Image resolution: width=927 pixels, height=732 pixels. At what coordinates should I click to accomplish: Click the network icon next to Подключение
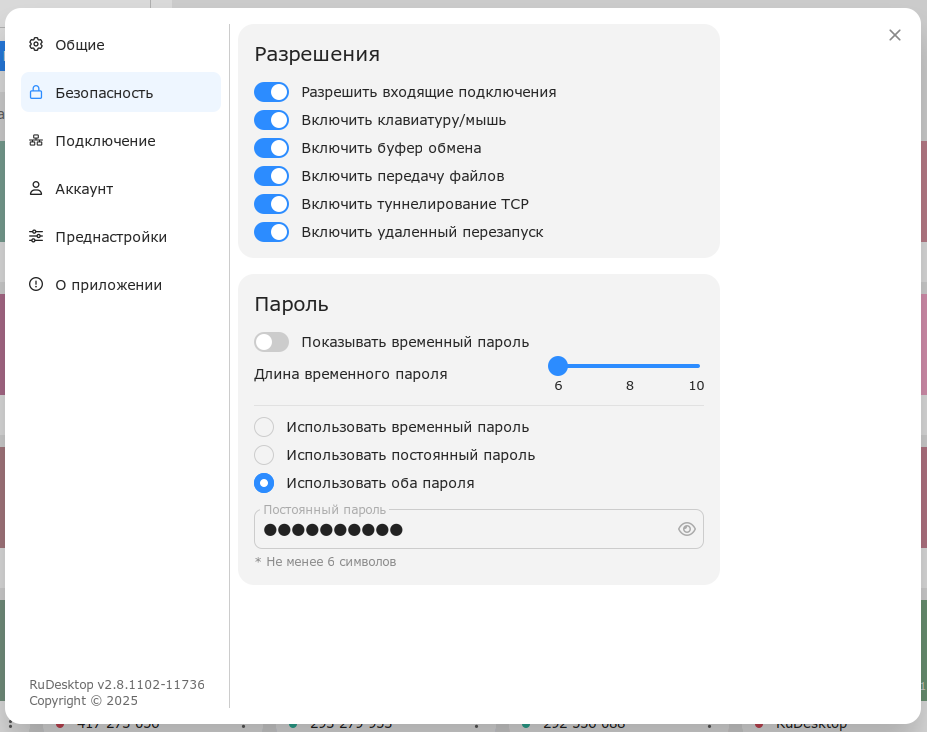click(x=37, y=140)
